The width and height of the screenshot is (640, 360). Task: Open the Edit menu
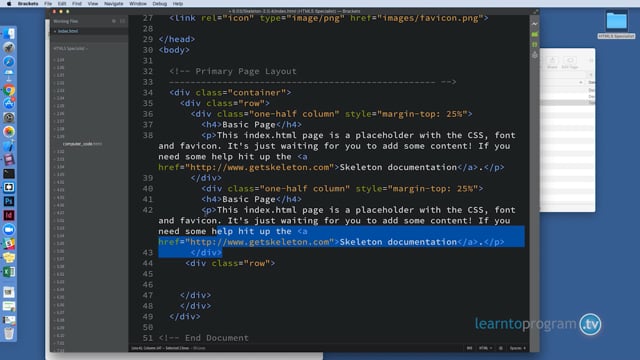point(62,4)
